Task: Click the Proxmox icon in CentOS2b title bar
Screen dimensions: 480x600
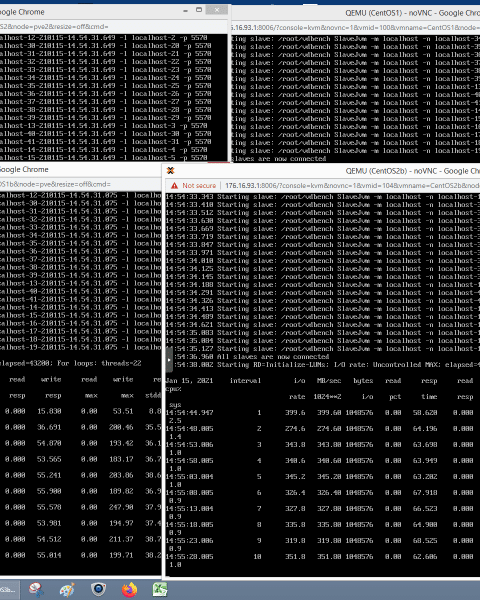Action: (171, 171)
